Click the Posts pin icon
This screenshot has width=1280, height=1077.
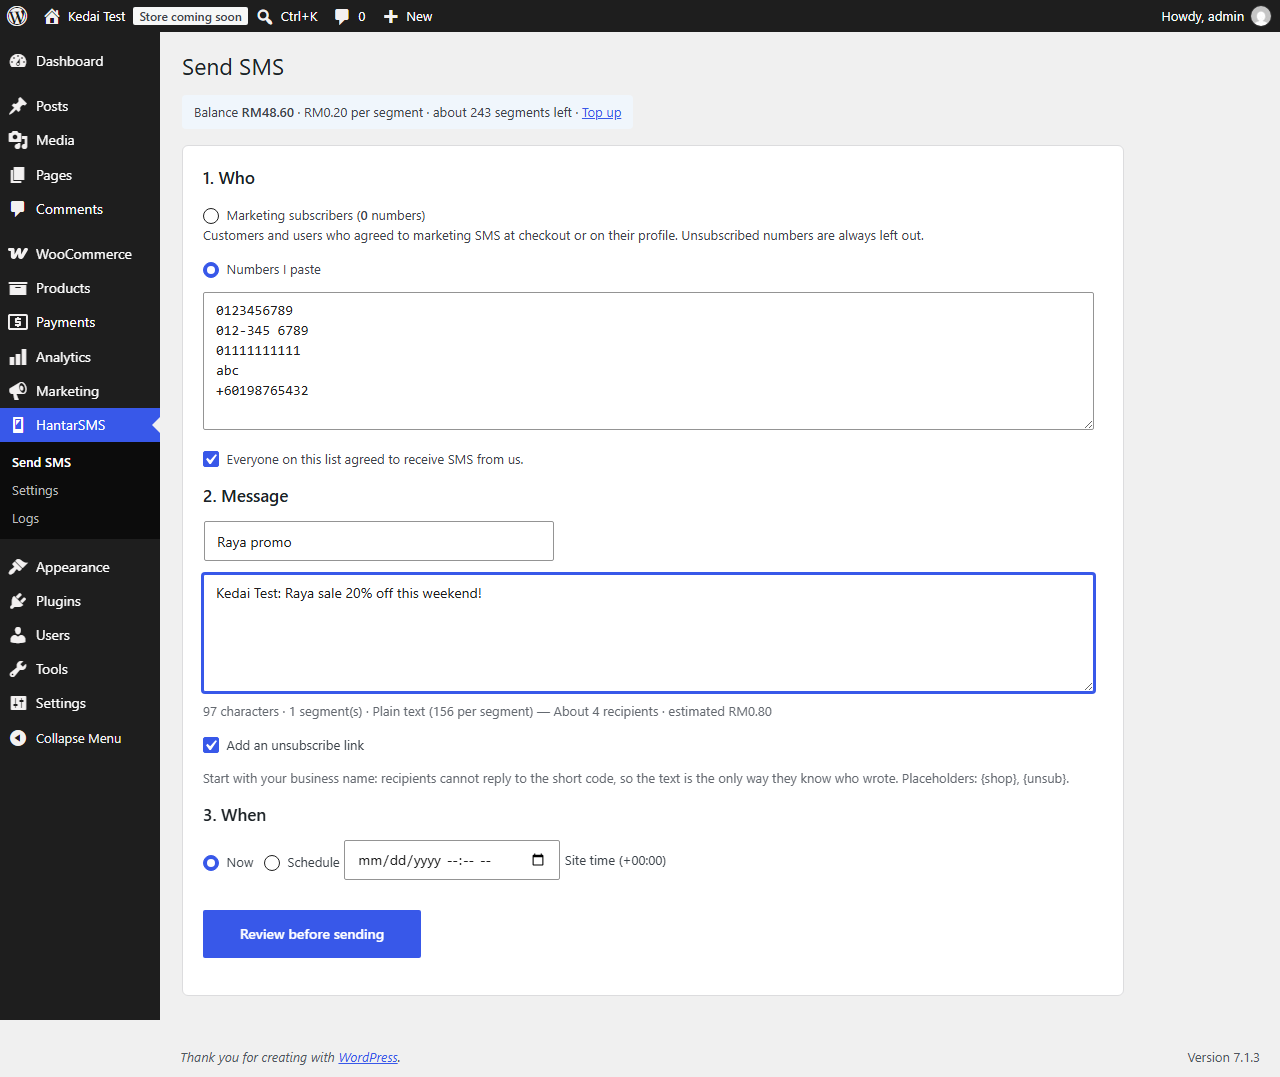(x=18, y=106)
